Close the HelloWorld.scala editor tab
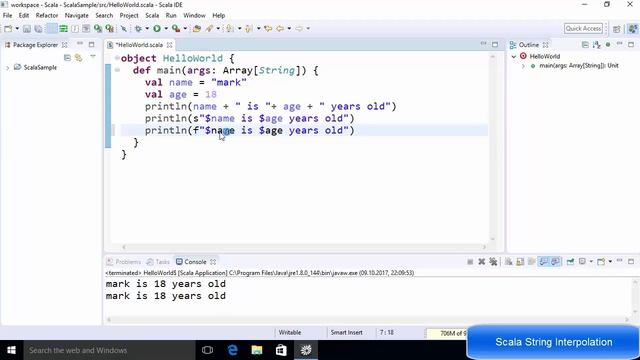The image size is (640, 360). (169, 45)
